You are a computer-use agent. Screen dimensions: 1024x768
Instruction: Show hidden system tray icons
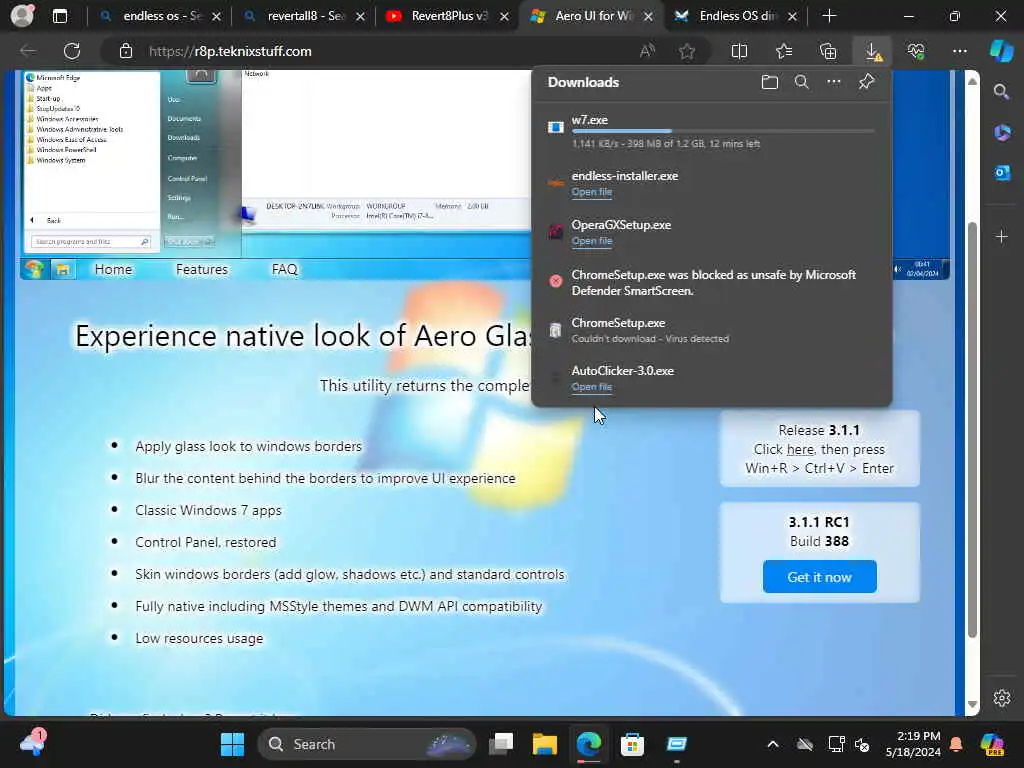click(x=773, y=744)
